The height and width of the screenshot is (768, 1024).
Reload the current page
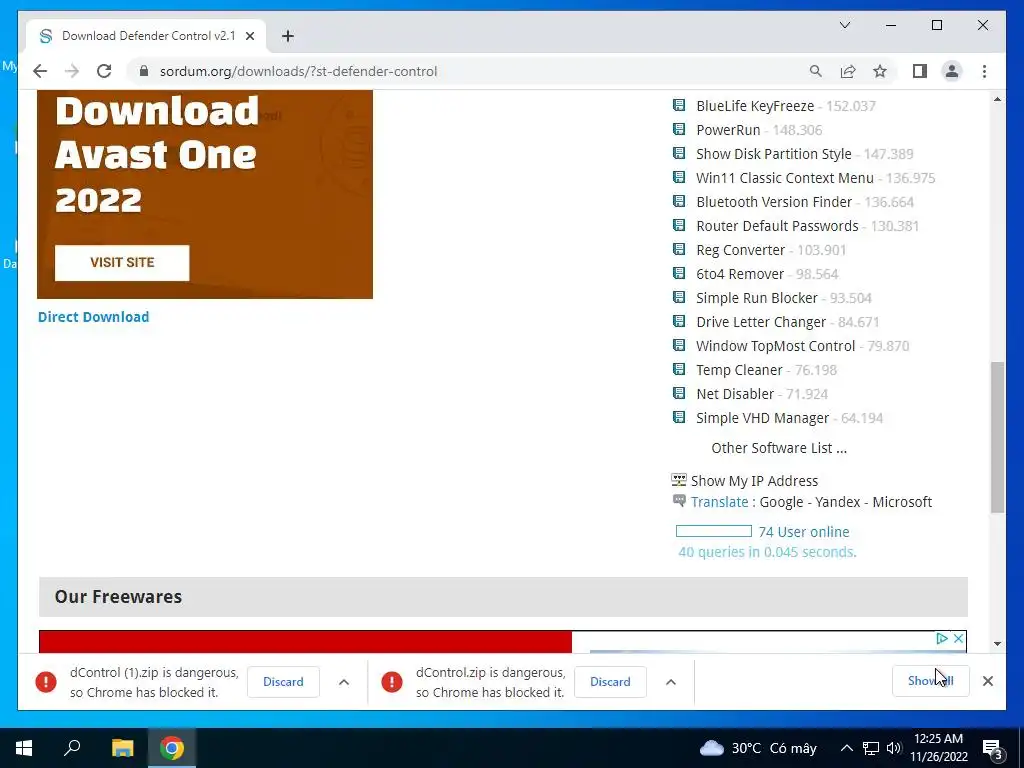pyautogui.click(x=104, y=71)
